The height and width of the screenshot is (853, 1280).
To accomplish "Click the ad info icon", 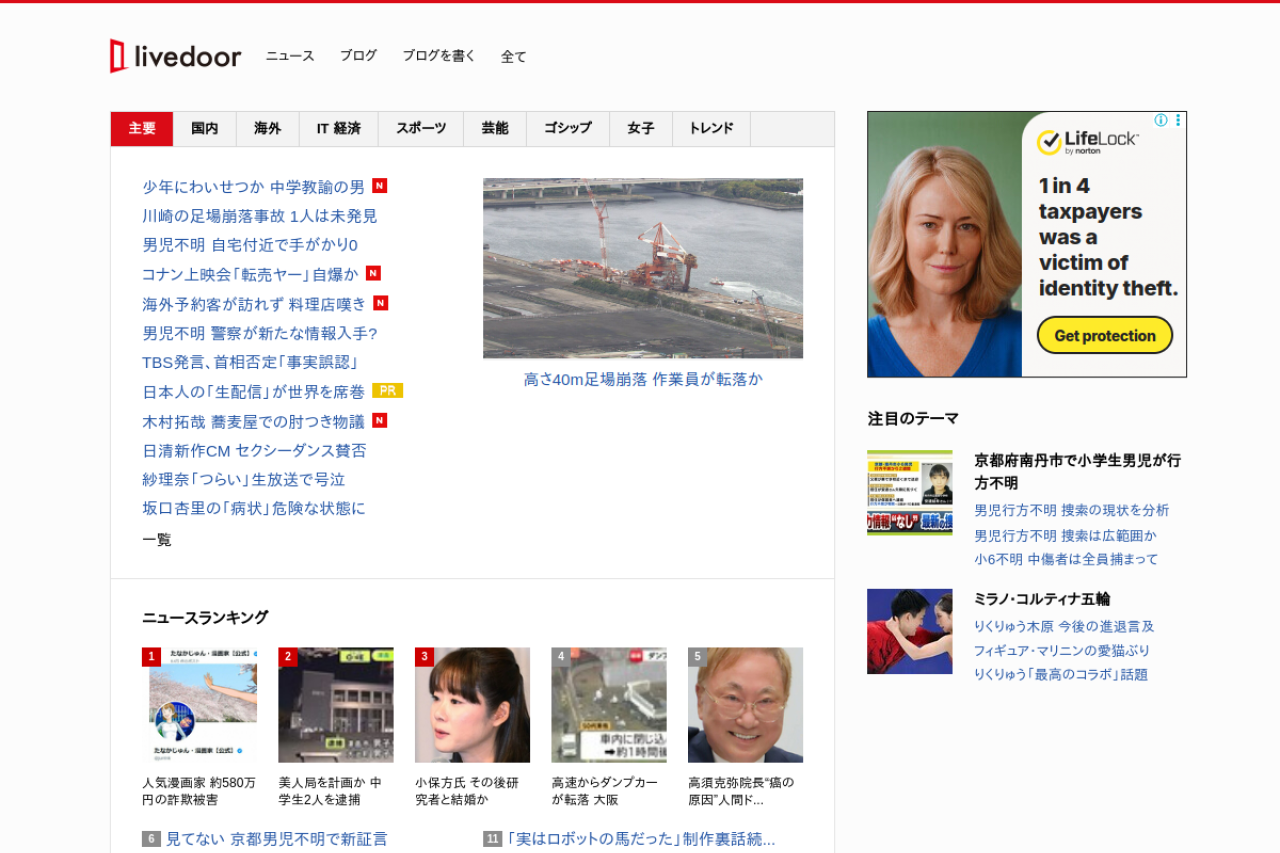I will [1161, 120].
